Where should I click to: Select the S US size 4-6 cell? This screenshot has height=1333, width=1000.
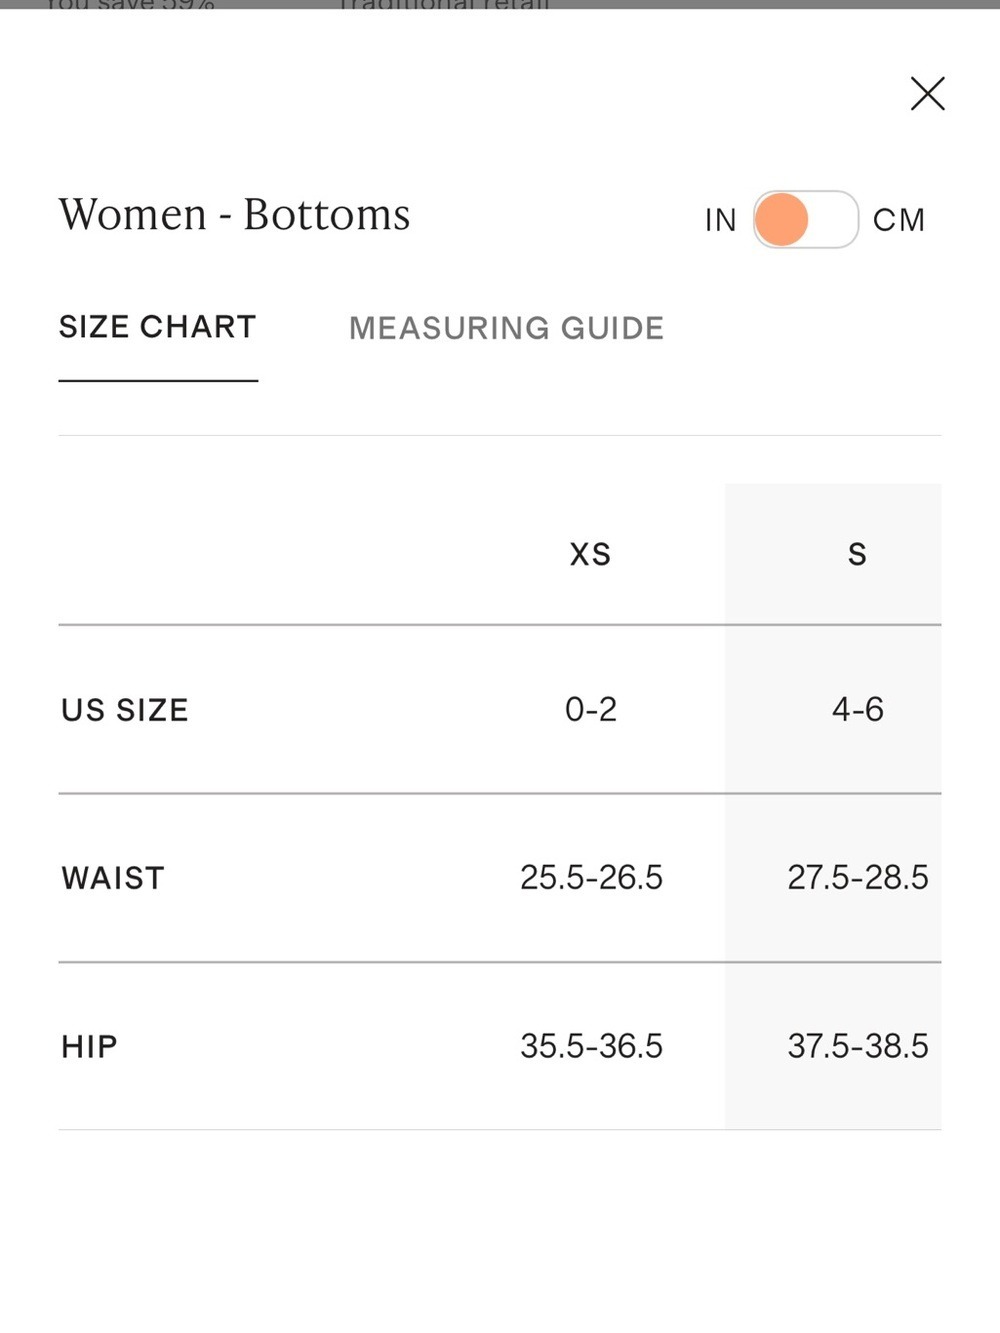coord(858,709)
